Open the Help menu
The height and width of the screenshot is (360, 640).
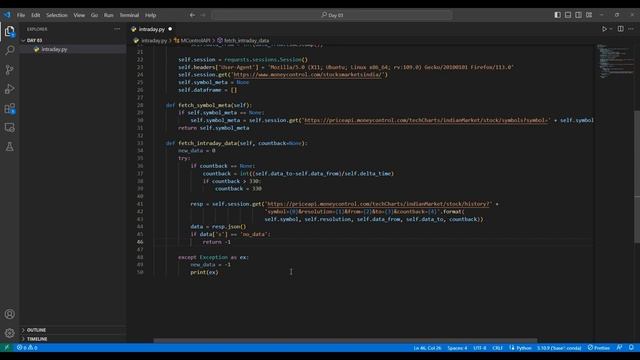[151, 15]
